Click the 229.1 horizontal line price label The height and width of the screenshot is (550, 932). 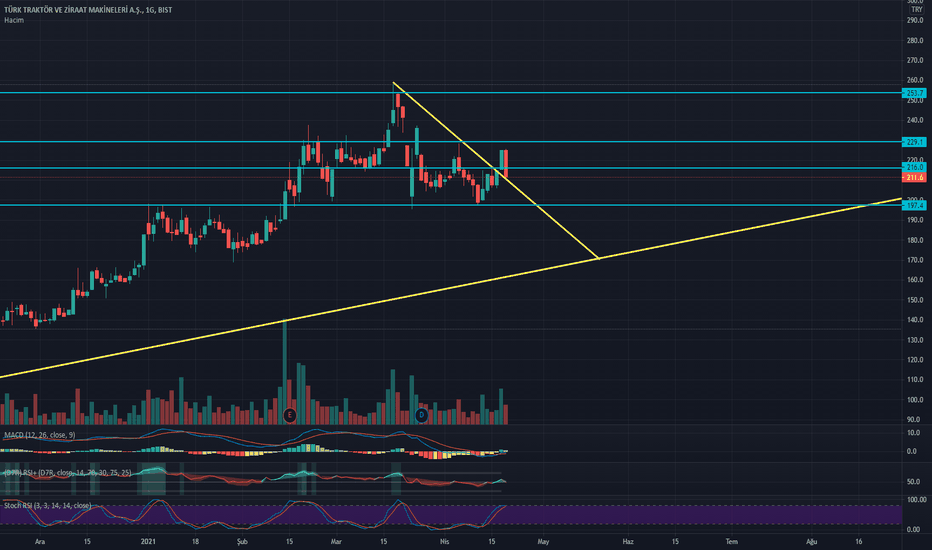(x=914, y=142)
